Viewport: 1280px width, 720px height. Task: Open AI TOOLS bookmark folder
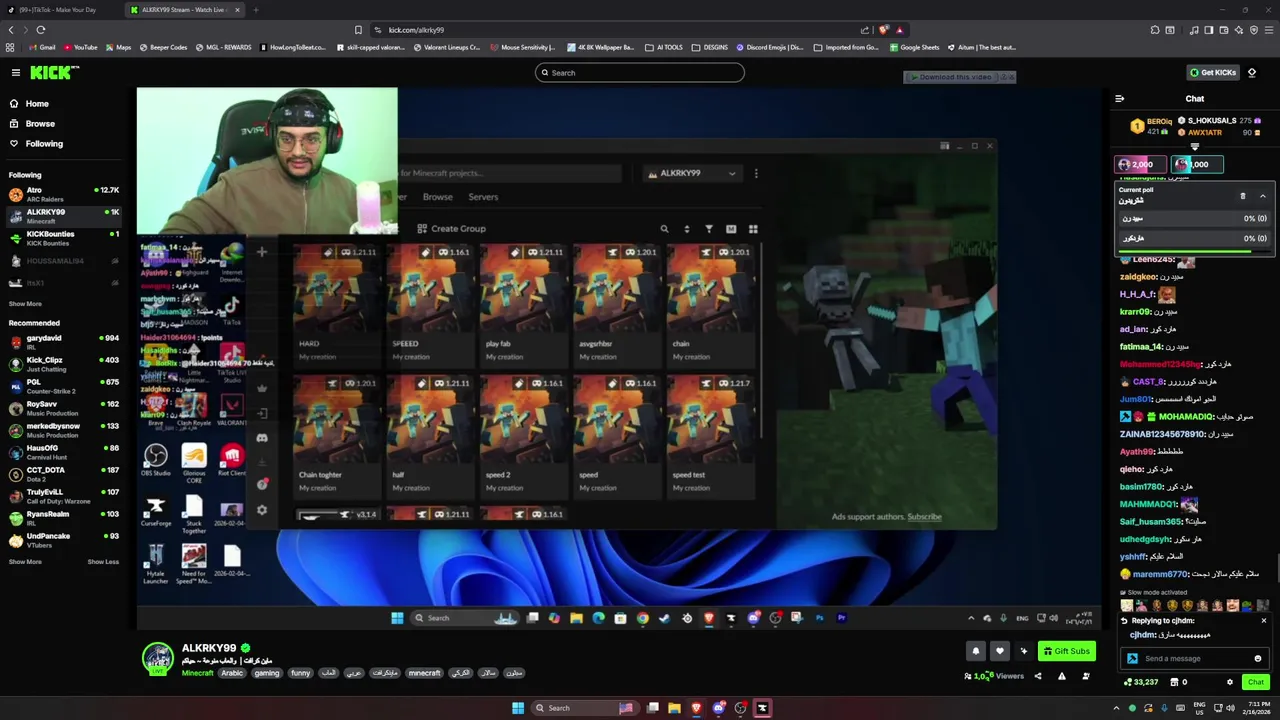click(665, 47)
